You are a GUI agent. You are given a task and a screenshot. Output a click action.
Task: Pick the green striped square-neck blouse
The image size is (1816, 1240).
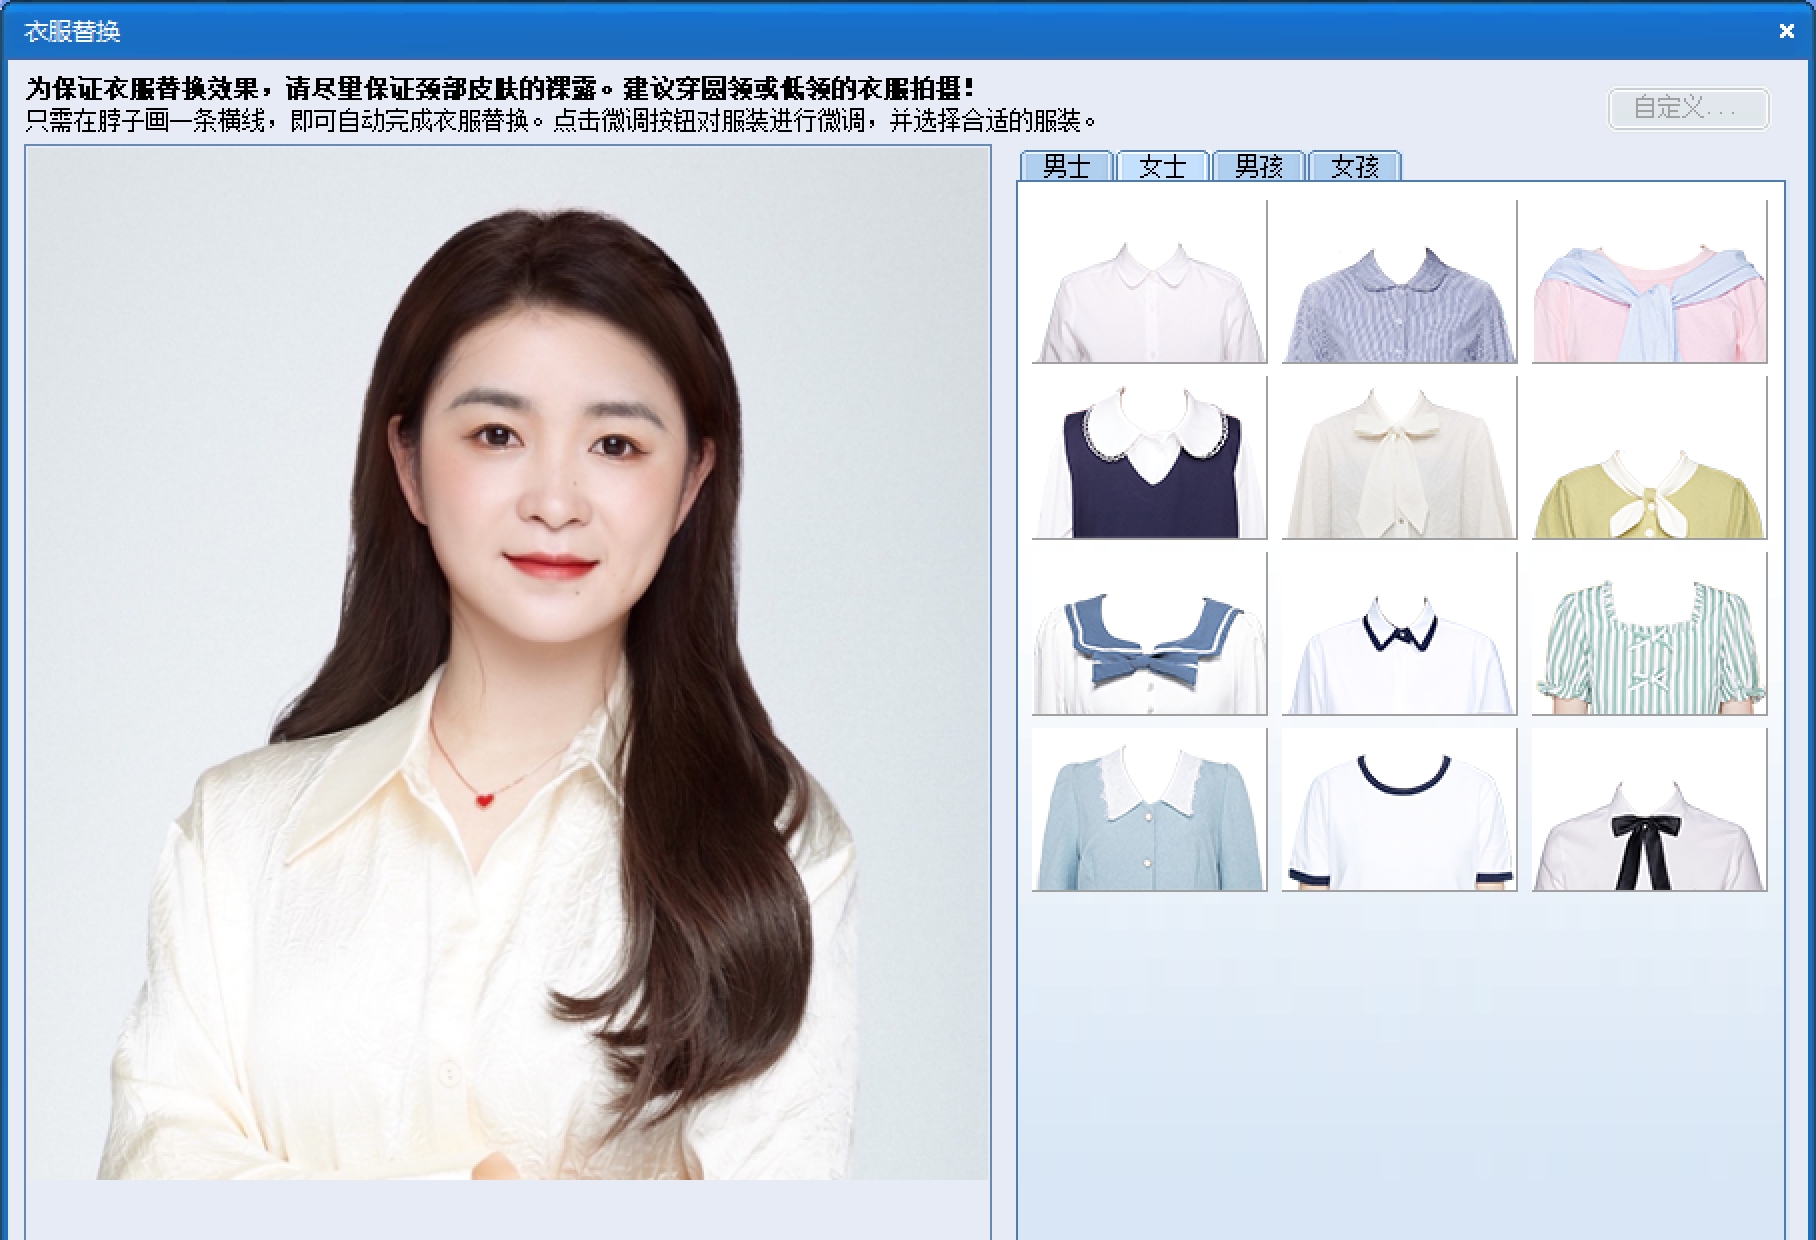pyautogui.click(x=1649, y=634)
